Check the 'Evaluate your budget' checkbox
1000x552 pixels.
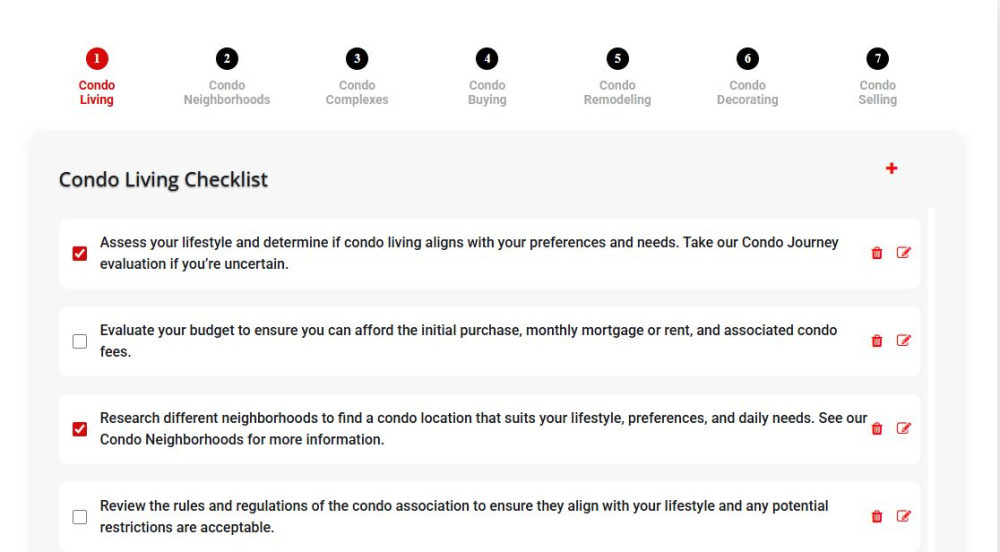[x=80, y=342]
